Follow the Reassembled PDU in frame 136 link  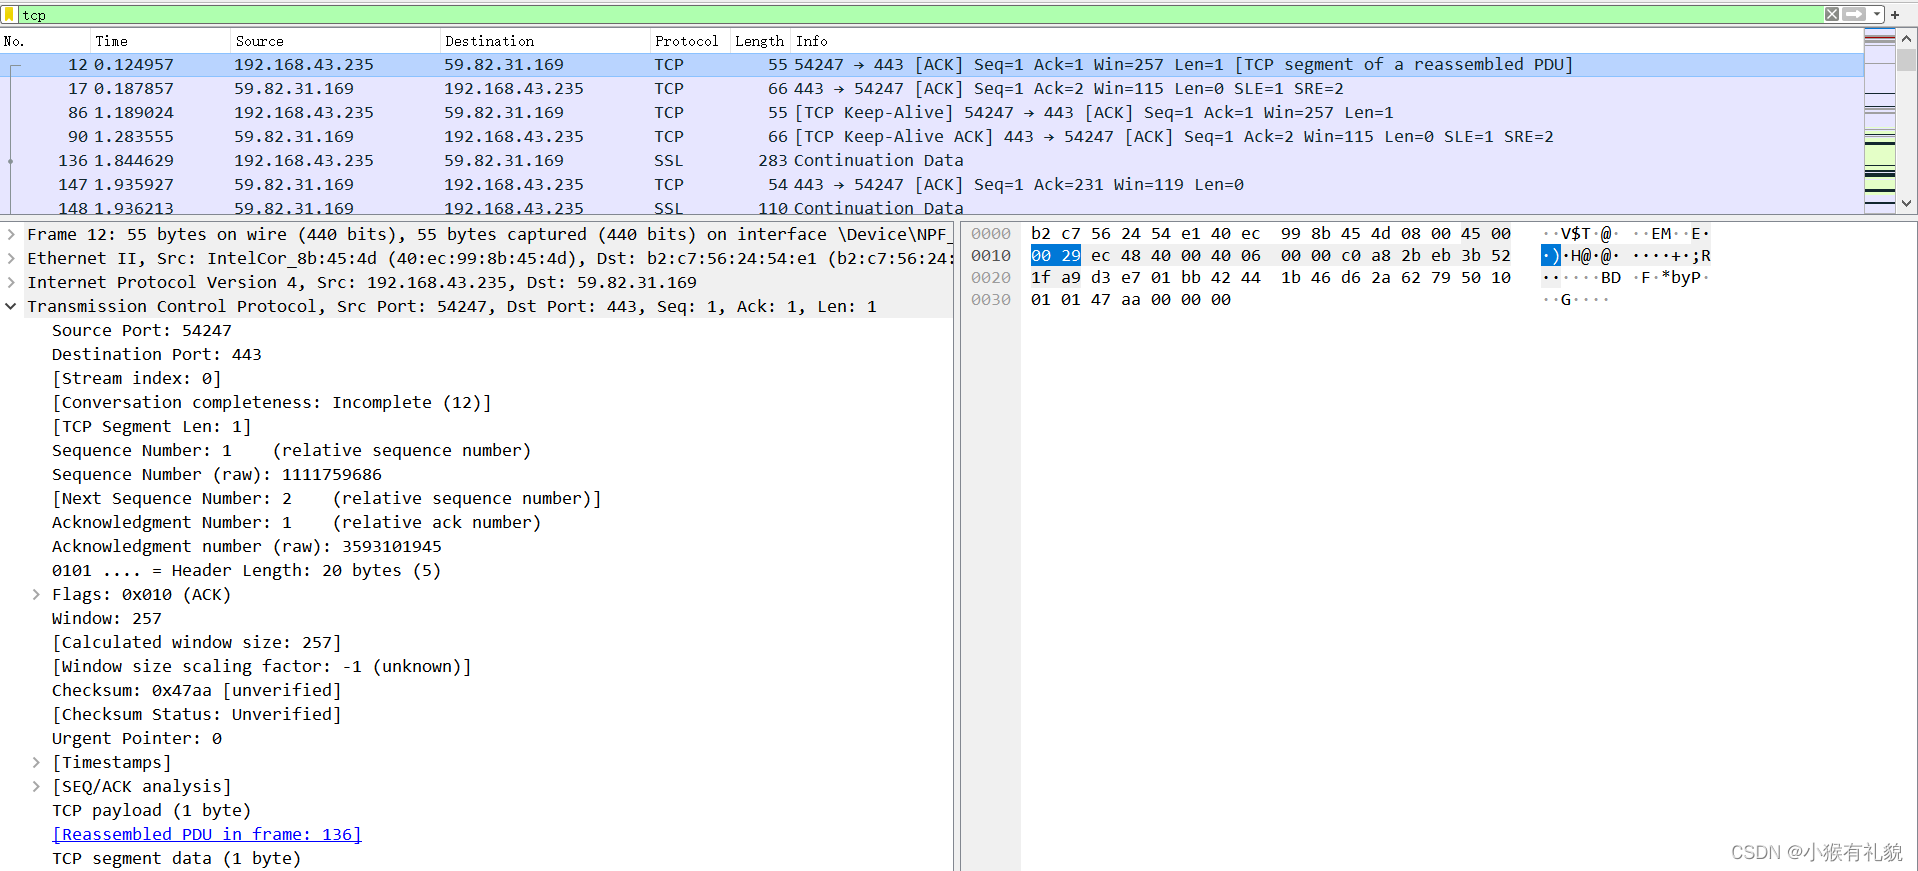[207, 834]
